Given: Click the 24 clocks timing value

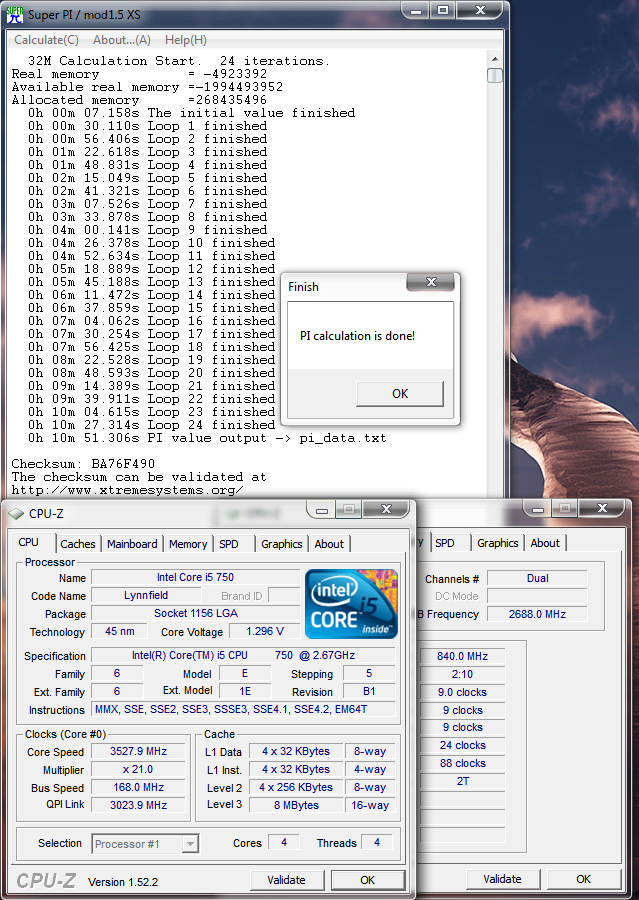Looking at the screenshot, I should coord(462,745).
